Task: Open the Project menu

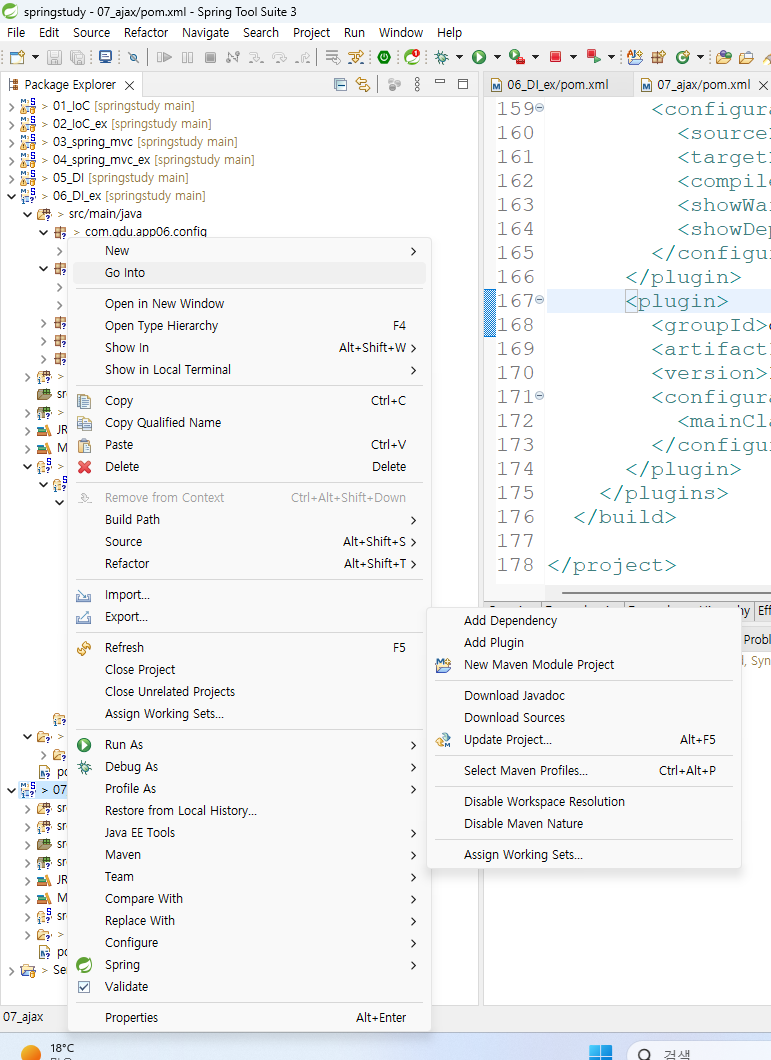Action: pyautogui.click(x=311, y=32)
